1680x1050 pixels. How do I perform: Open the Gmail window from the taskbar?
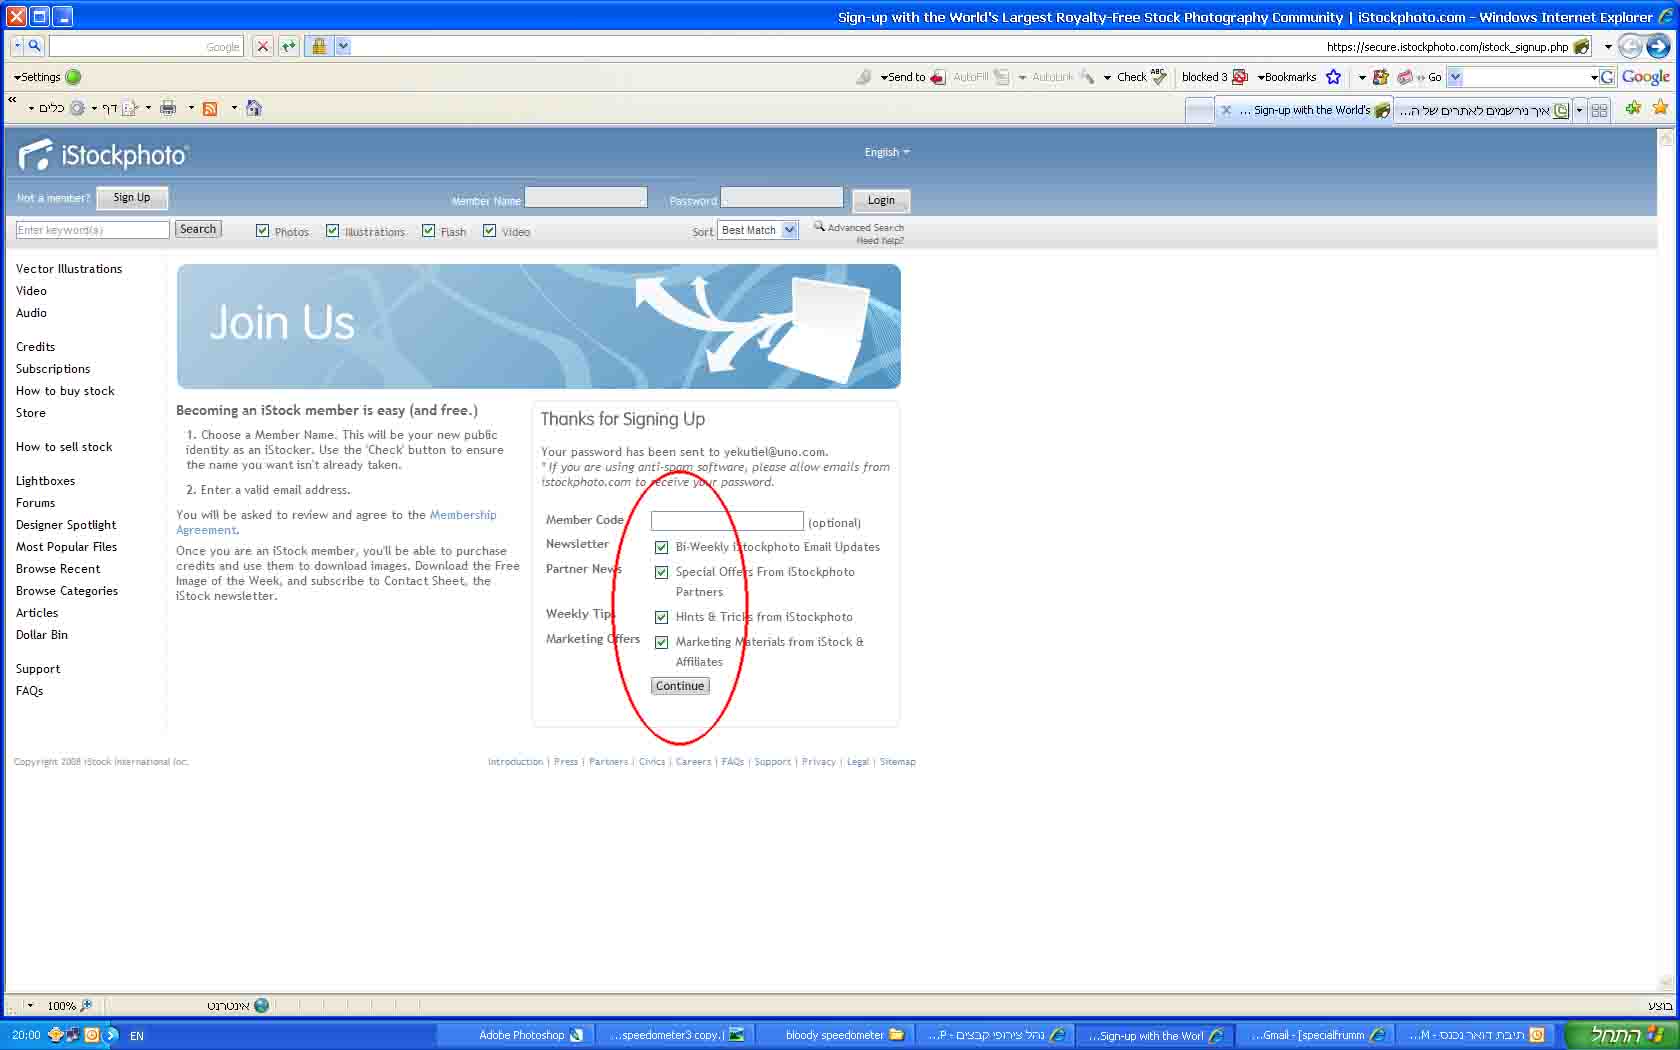click(x=1312, y=1035)
